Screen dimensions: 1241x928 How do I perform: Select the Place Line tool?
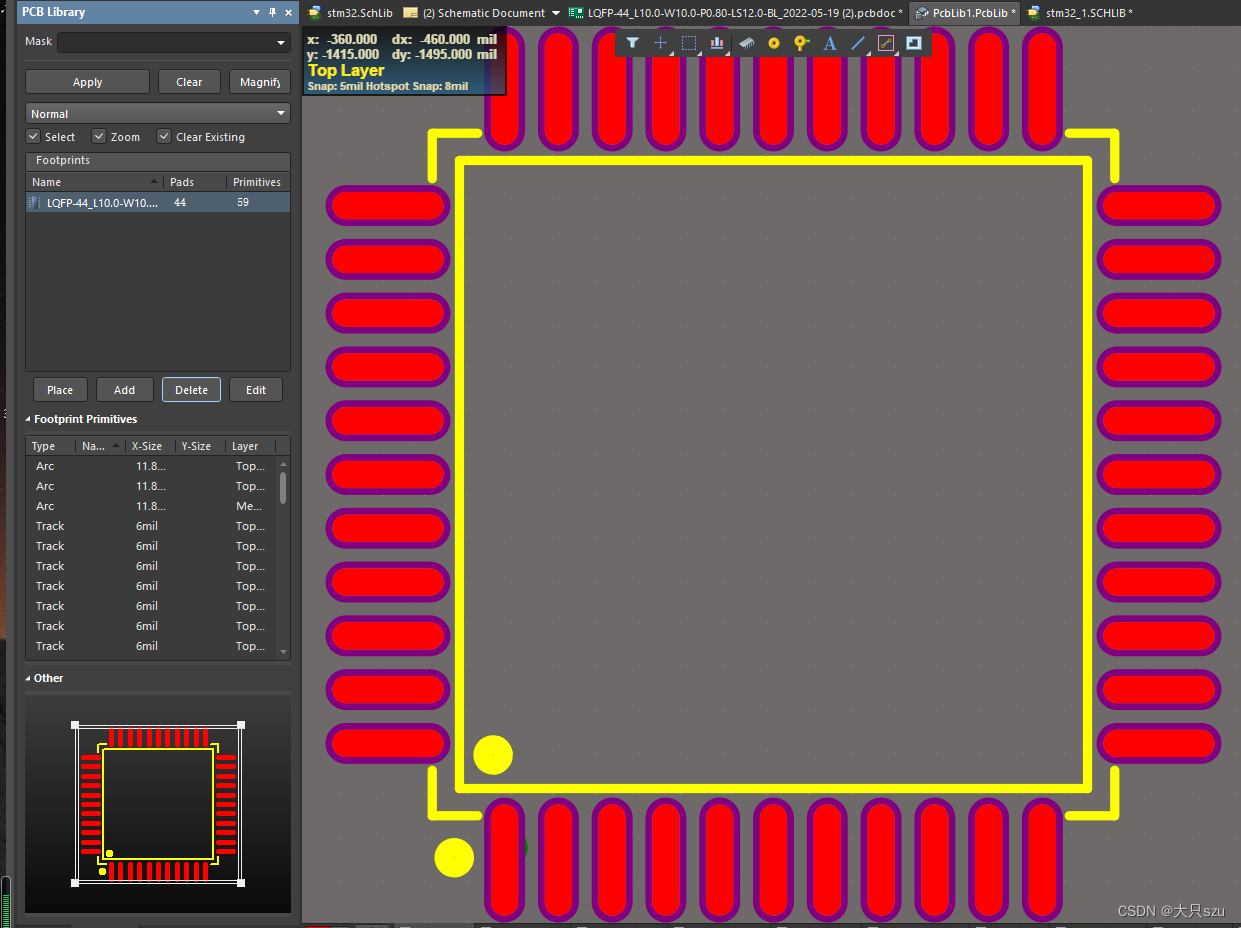tap(857, 43)
